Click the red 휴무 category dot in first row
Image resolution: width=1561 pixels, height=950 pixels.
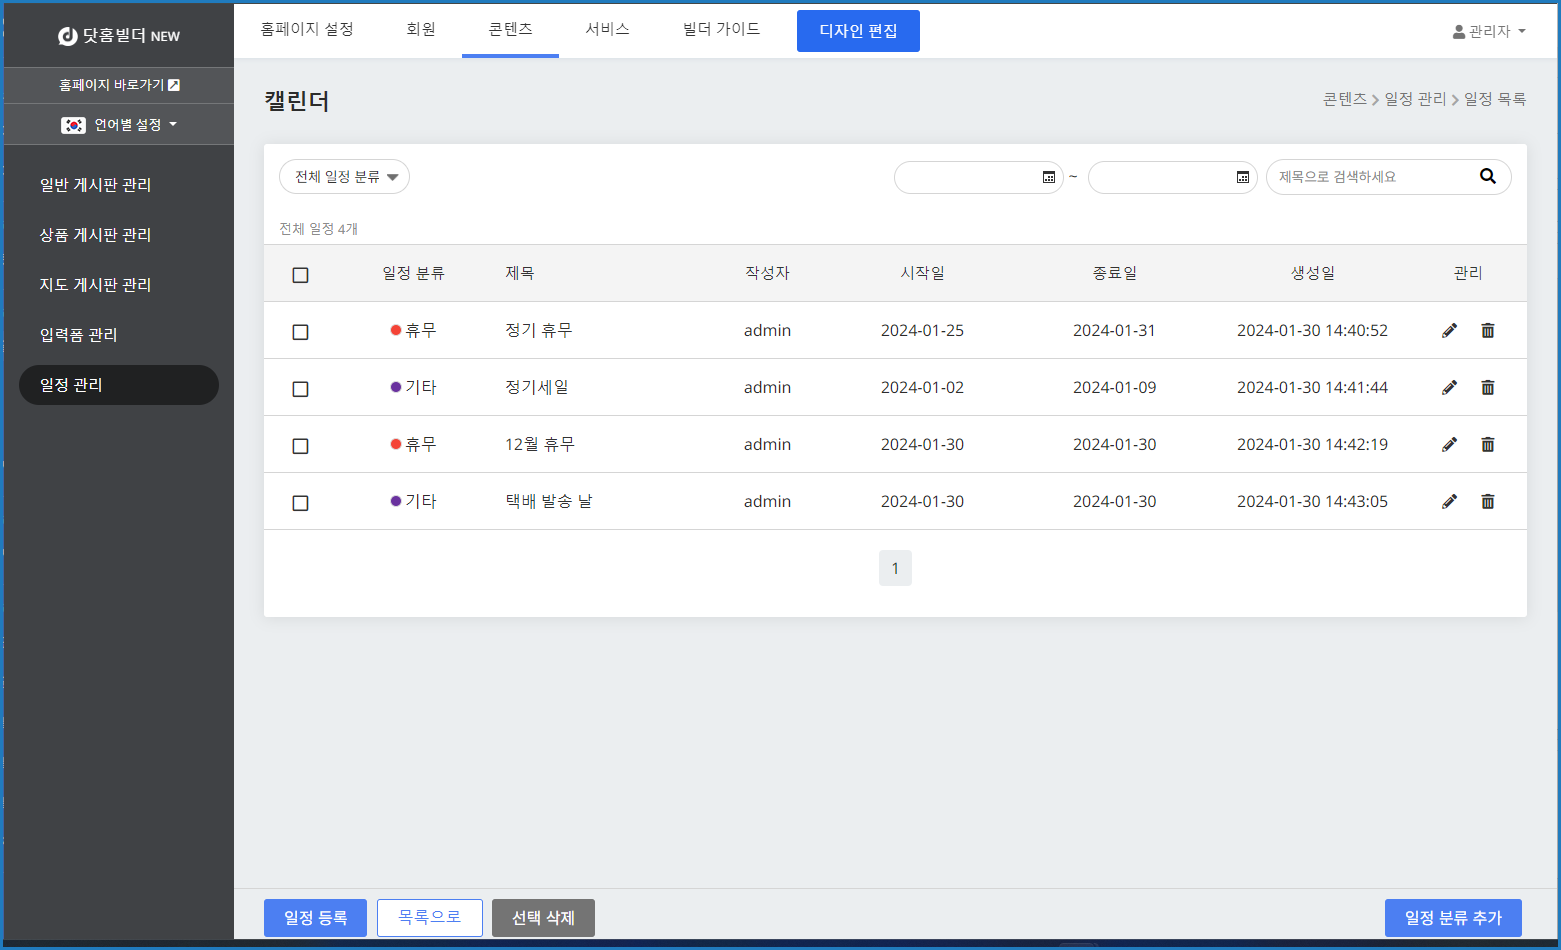tap(396, 330)
